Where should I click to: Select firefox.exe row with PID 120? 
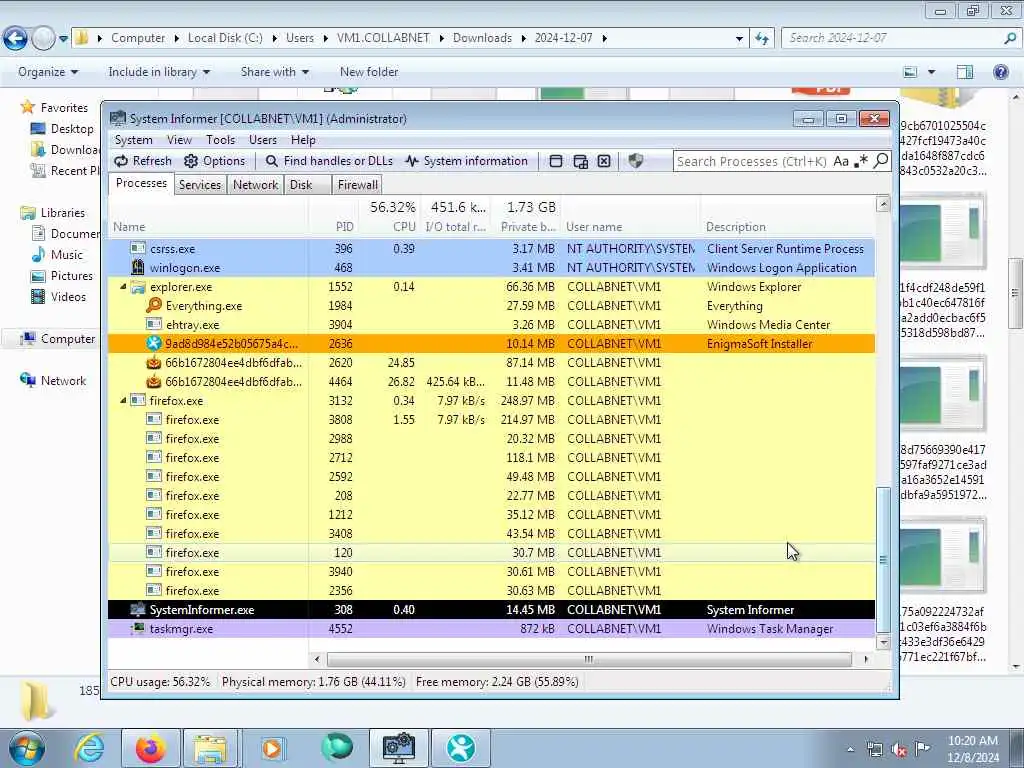[491, 552]
